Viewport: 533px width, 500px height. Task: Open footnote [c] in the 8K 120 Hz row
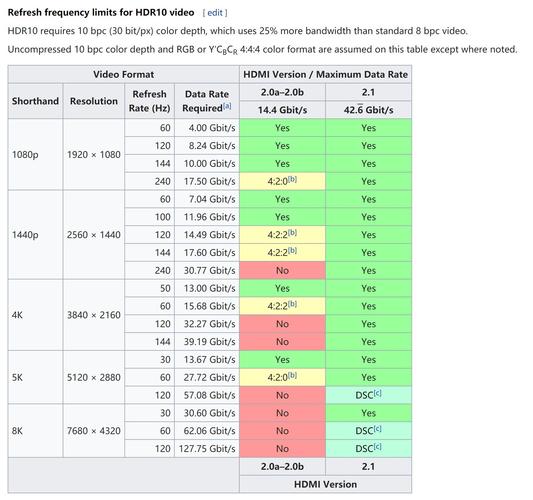tap(377, 446)
